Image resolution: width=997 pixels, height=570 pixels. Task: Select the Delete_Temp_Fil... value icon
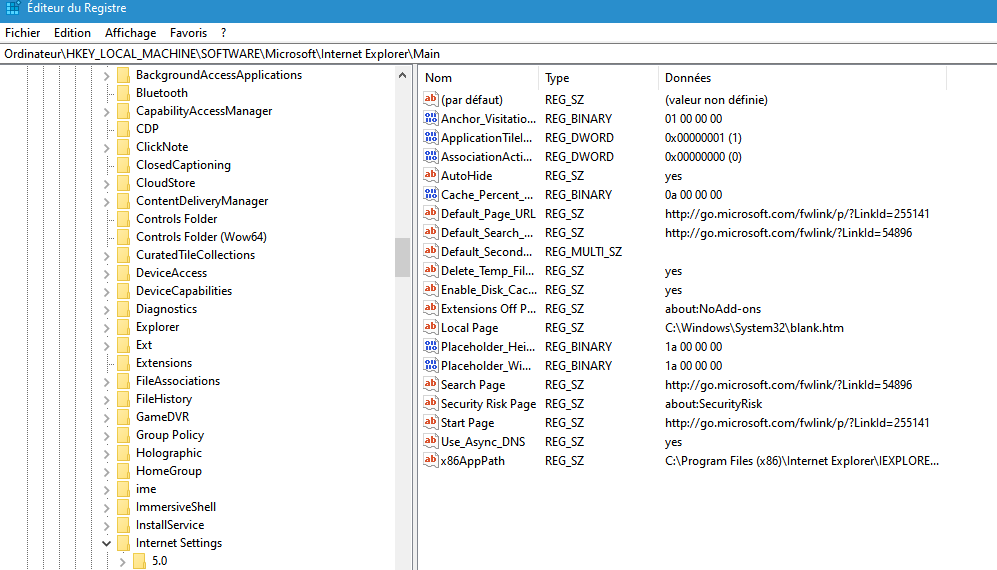pos(430,270)
